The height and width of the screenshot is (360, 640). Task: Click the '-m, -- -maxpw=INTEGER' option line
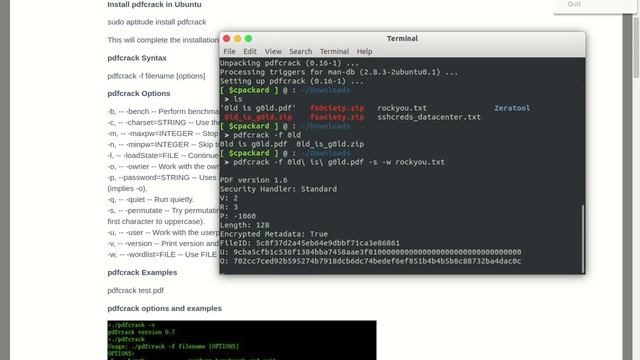point(163,133)
